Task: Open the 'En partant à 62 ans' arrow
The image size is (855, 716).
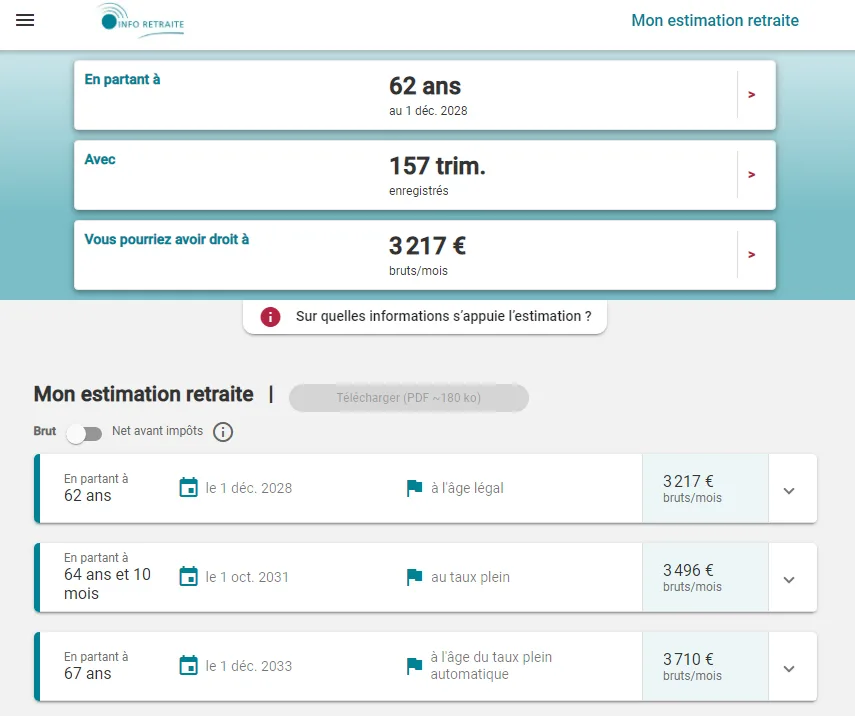Action: tap(751, 95)
